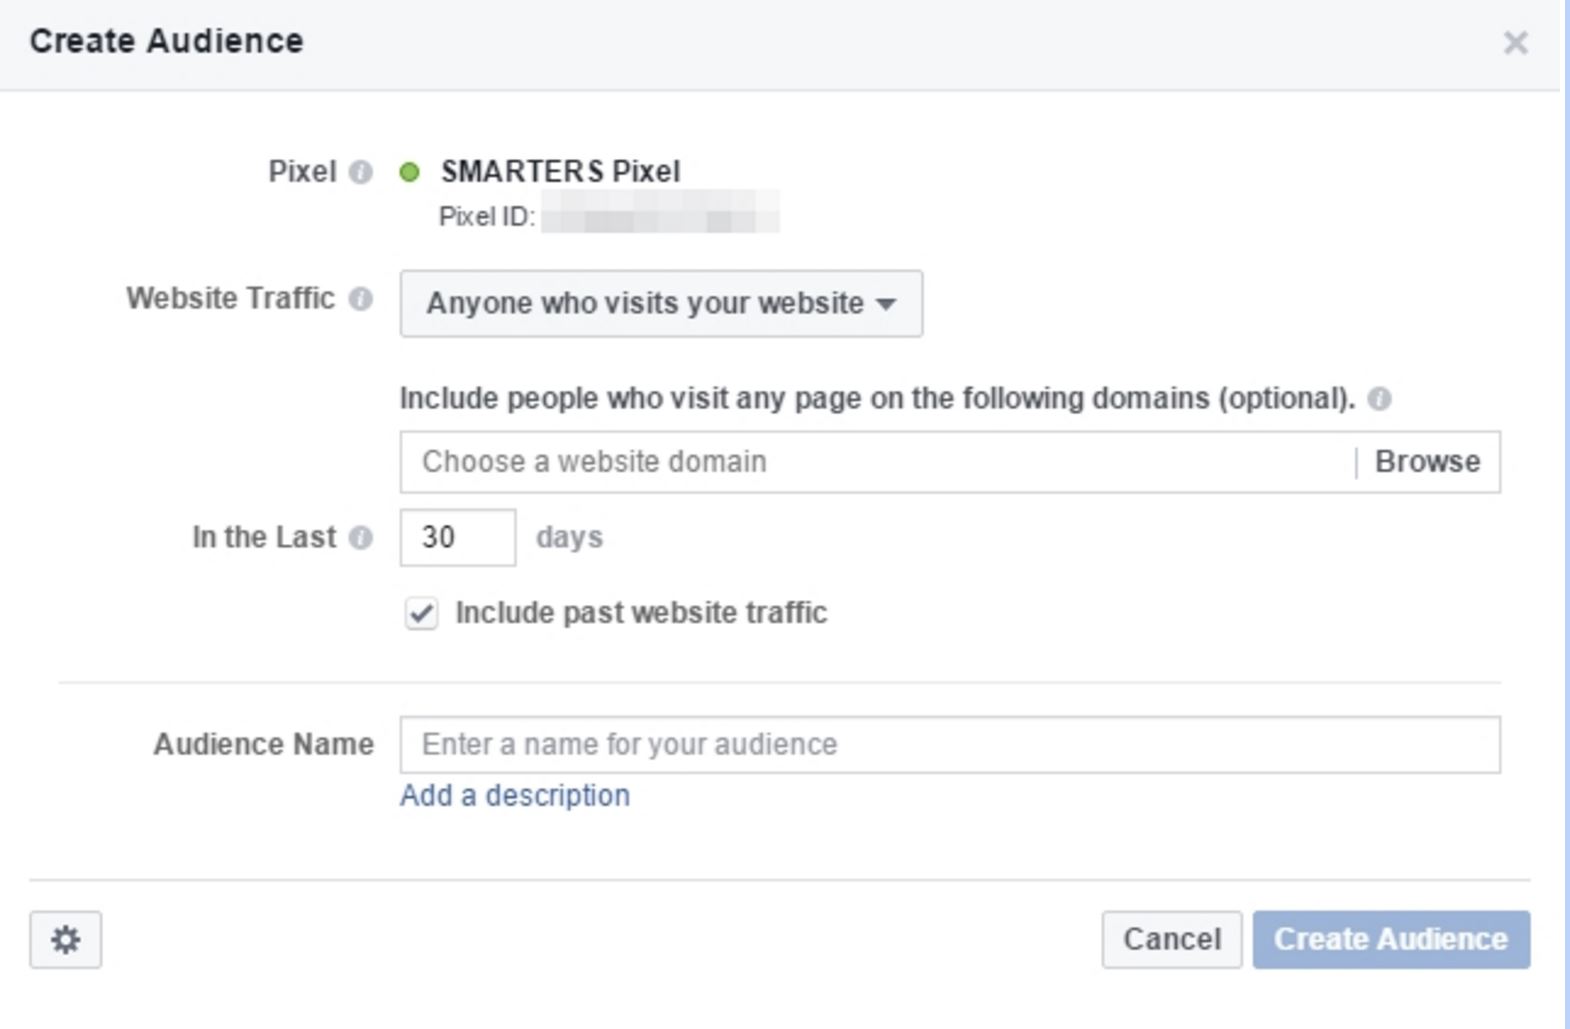Show info tooltip for In the Last
The image size is (1570, 1029).
point(360,538)
